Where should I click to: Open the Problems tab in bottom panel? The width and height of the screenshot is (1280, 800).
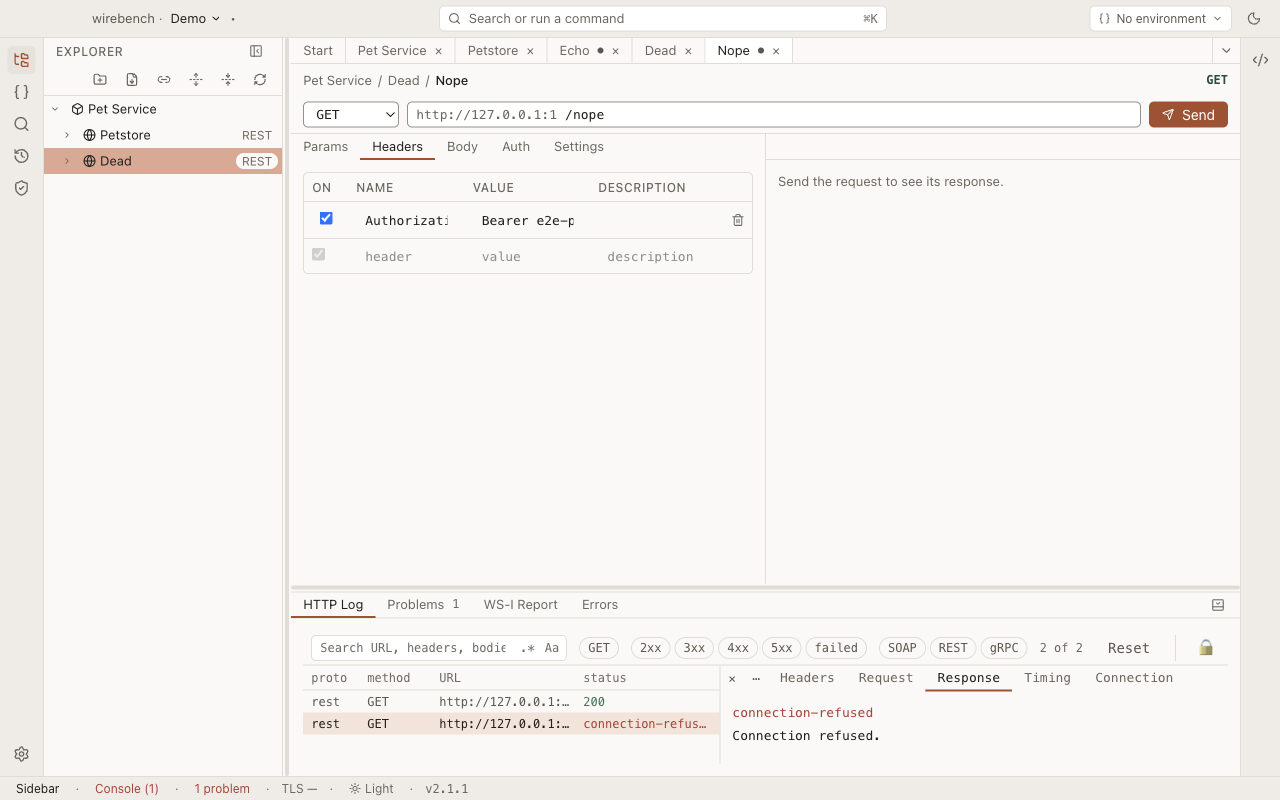pos(423,605)
